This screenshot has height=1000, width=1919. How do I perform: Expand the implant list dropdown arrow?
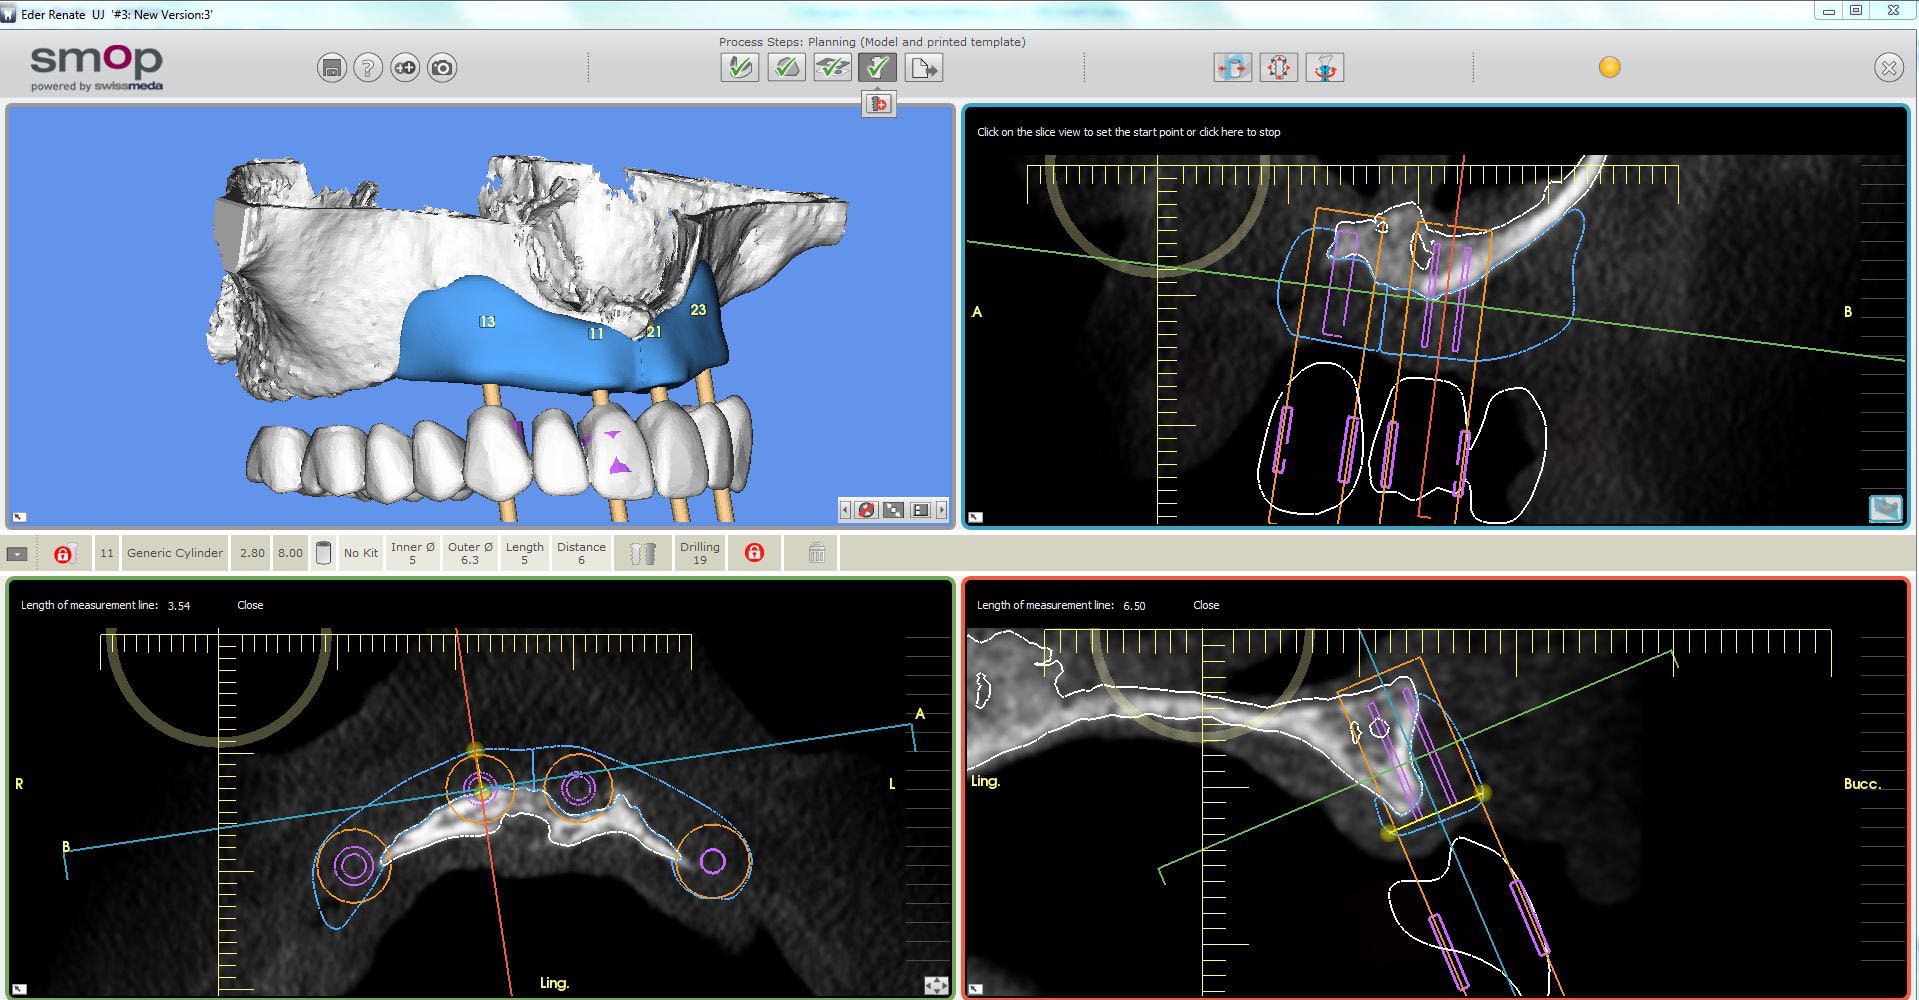pos(17,553)
